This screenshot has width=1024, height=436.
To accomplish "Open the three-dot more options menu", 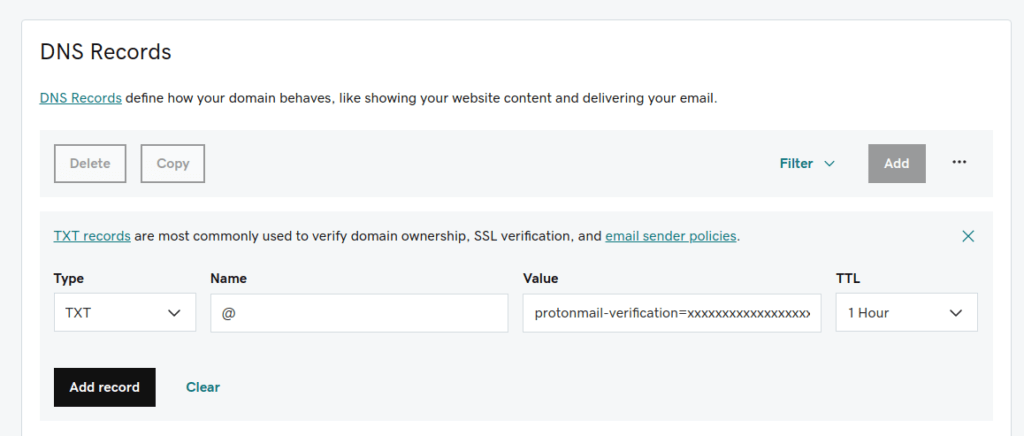I will pos(959,163).
